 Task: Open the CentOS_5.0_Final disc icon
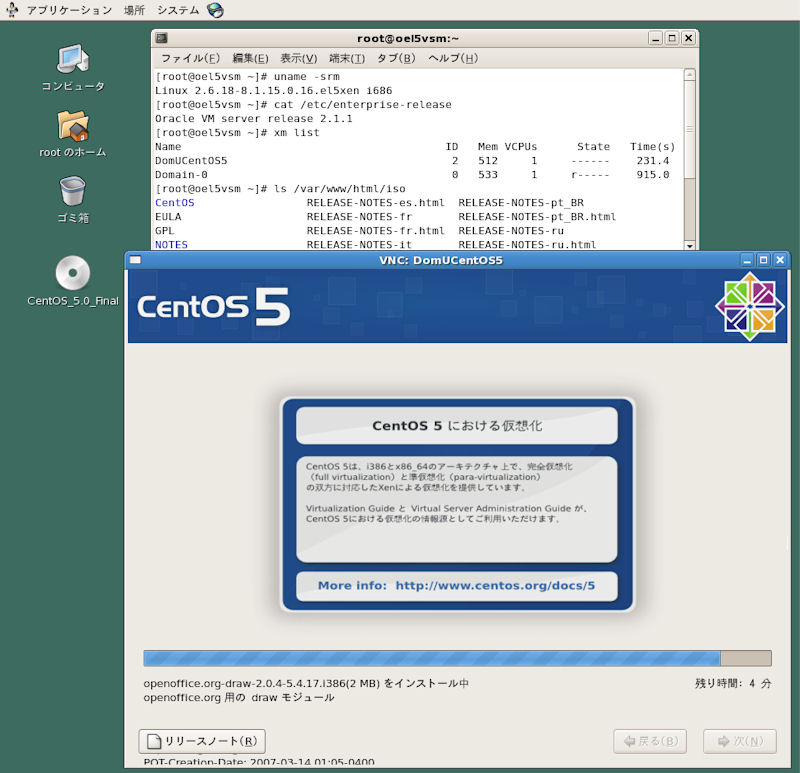point(72,273)
